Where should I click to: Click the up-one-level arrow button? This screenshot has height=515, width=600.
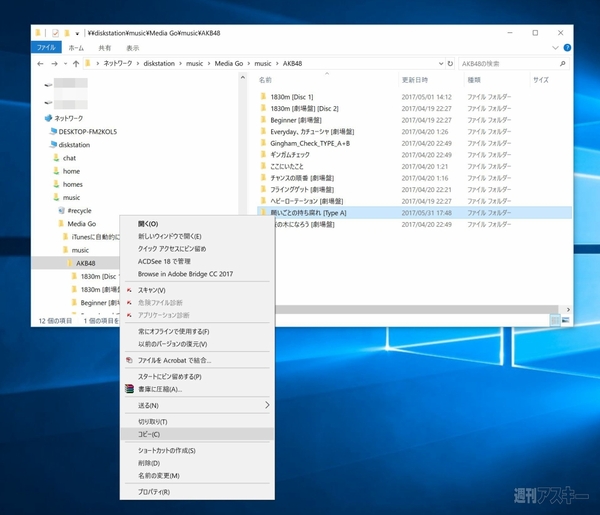pyautogui.click(x=76, y=63)
